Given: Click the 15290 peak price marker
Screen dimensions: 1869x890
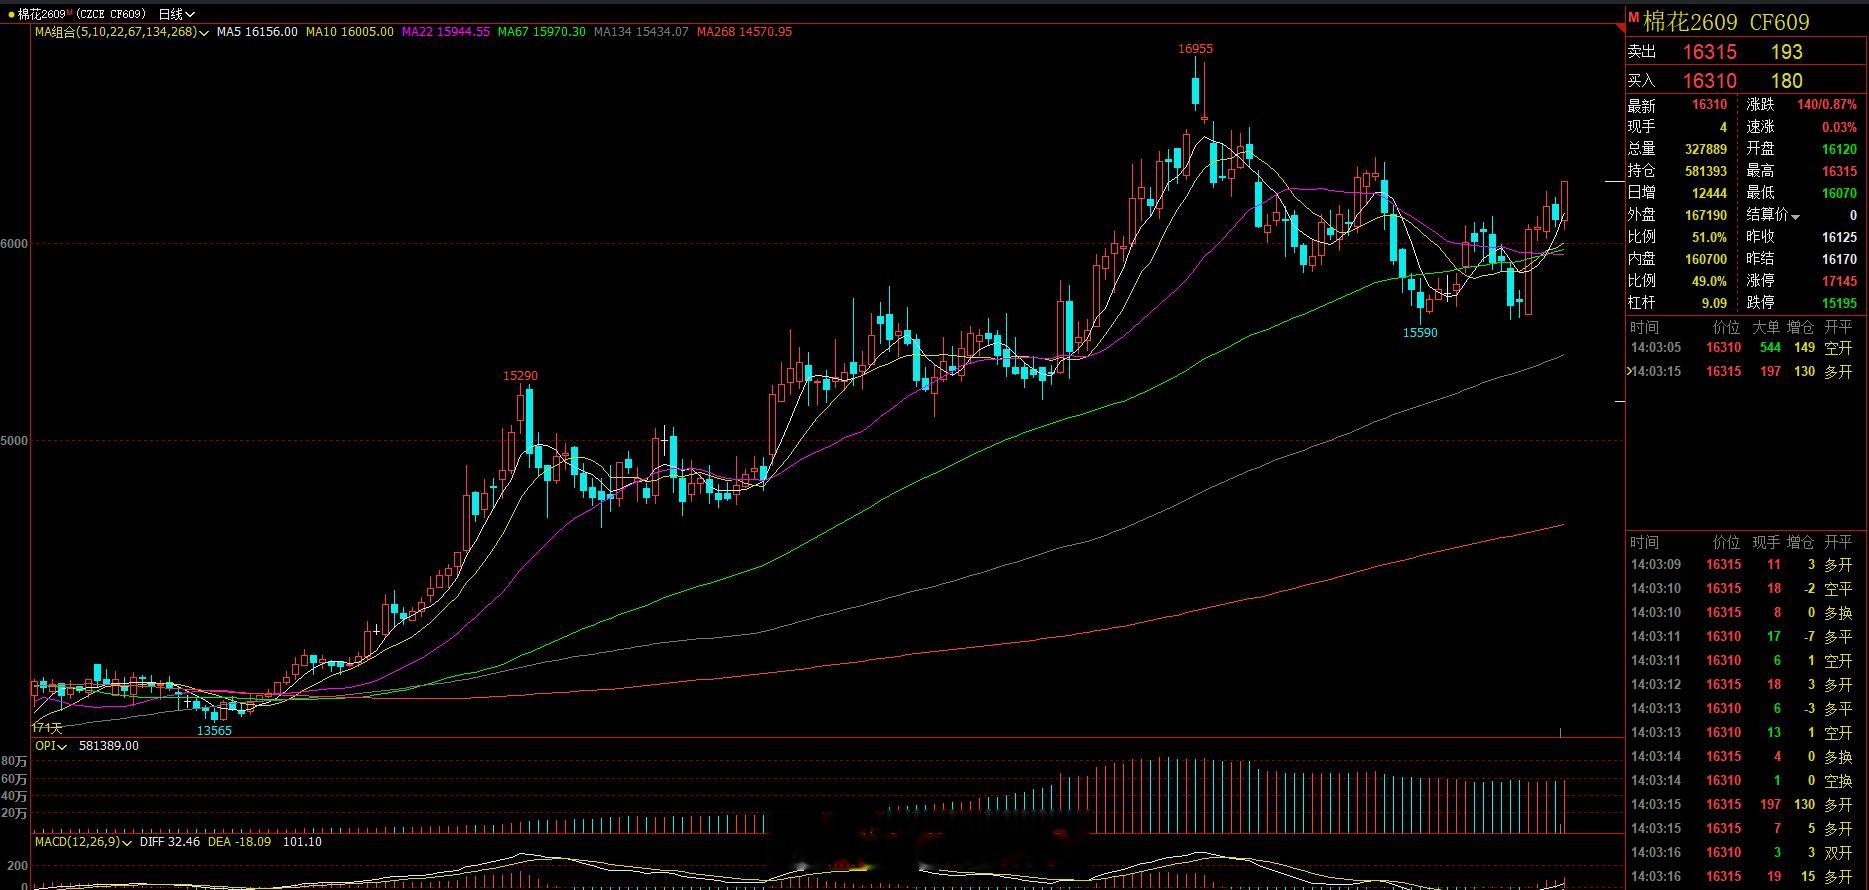Looking at the screenshot, I should [520, 376].
